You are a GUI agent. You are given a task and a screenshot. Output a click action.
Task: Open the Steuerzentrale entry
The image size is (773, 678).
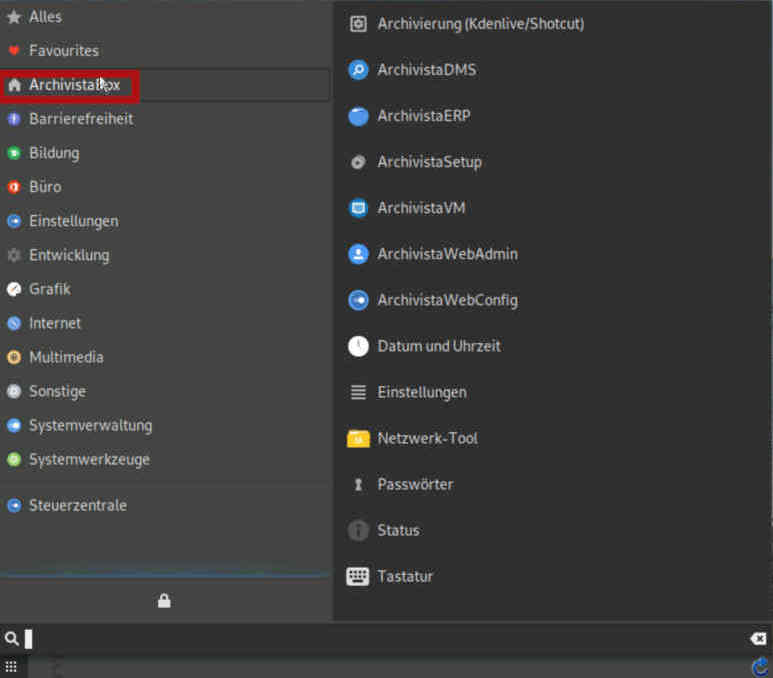pos(77,505)
